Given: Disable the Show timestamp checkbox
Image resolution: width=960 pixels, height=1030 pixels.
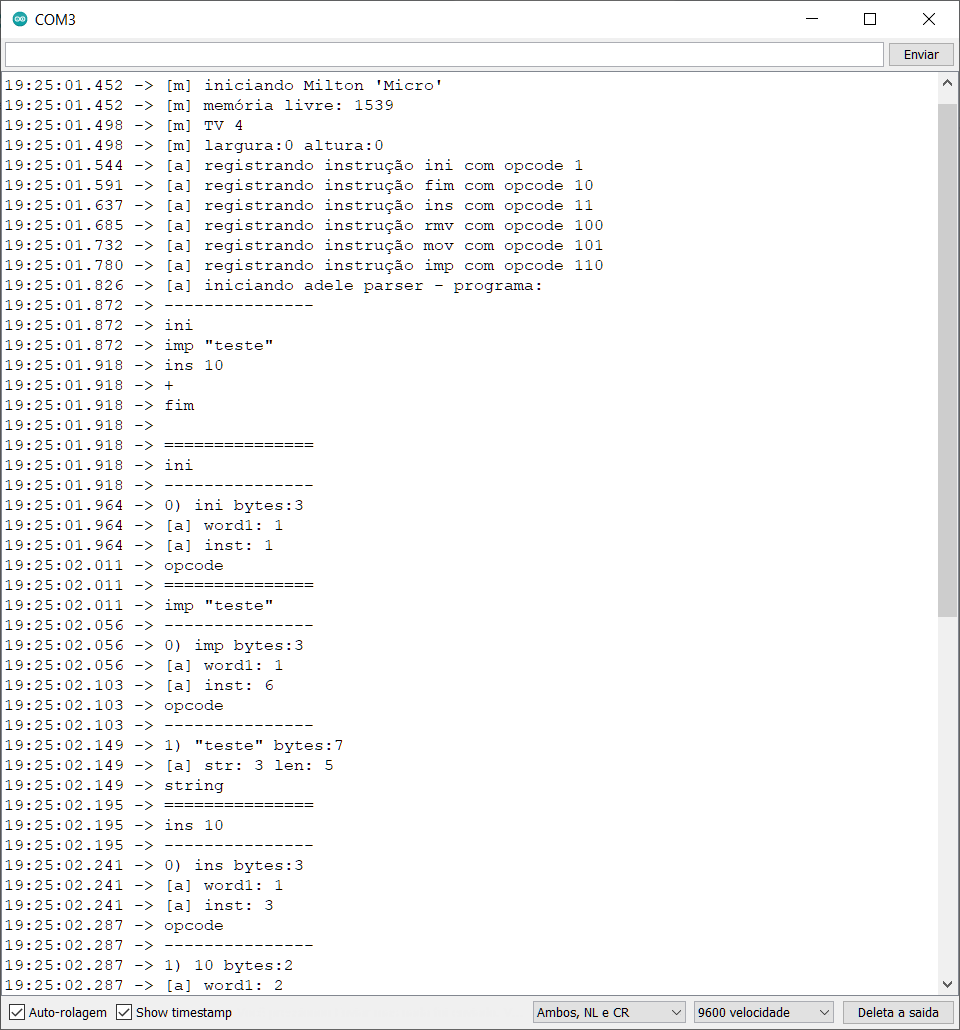Looking at the screenshot, I should (124, 1012).
